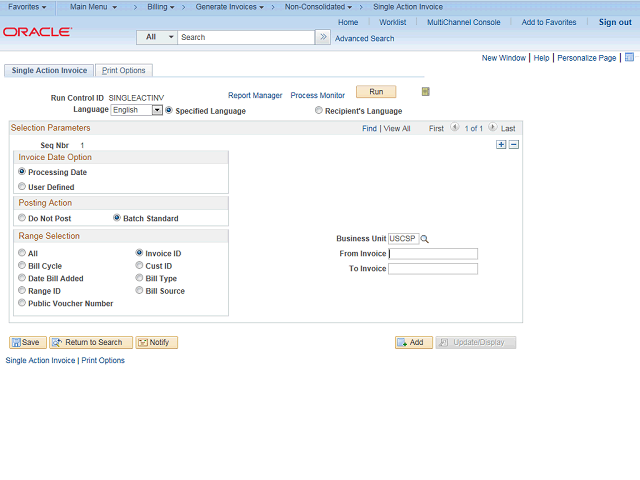
Task: Click the Add button
Action: coord(413,342)
